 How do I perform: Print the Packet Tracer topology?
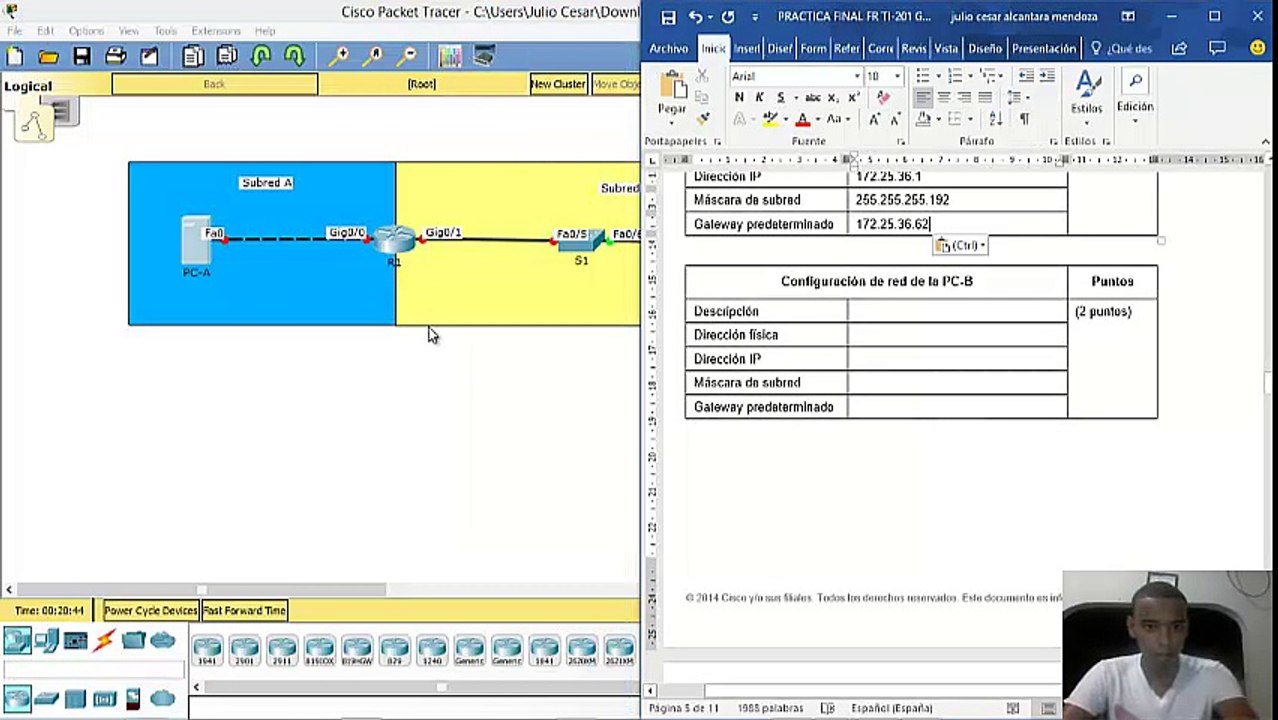click(x=116, y=57)
